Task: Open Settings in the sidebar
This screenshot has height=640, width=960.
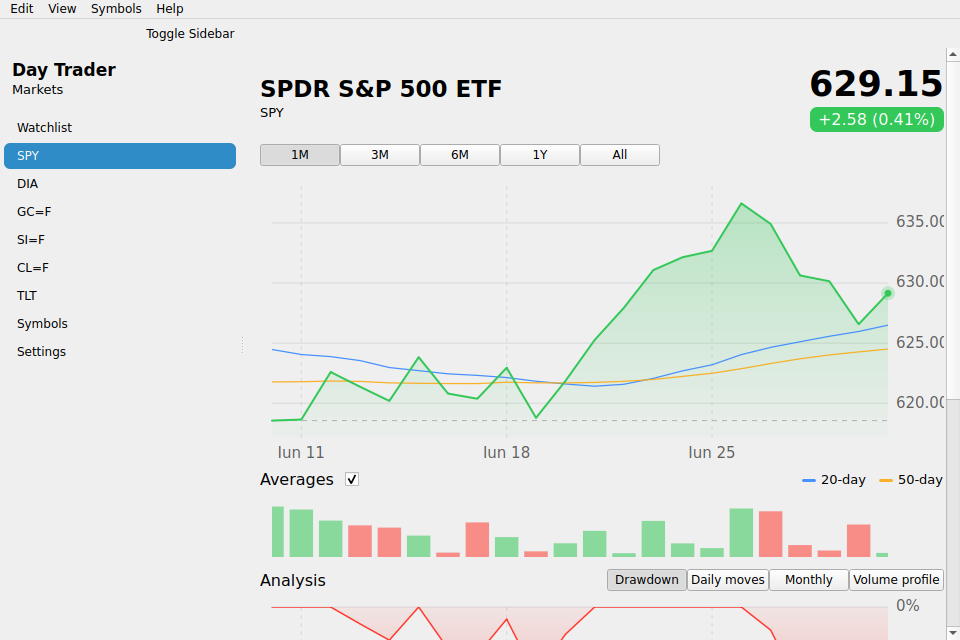Action: tap(120, 352)
